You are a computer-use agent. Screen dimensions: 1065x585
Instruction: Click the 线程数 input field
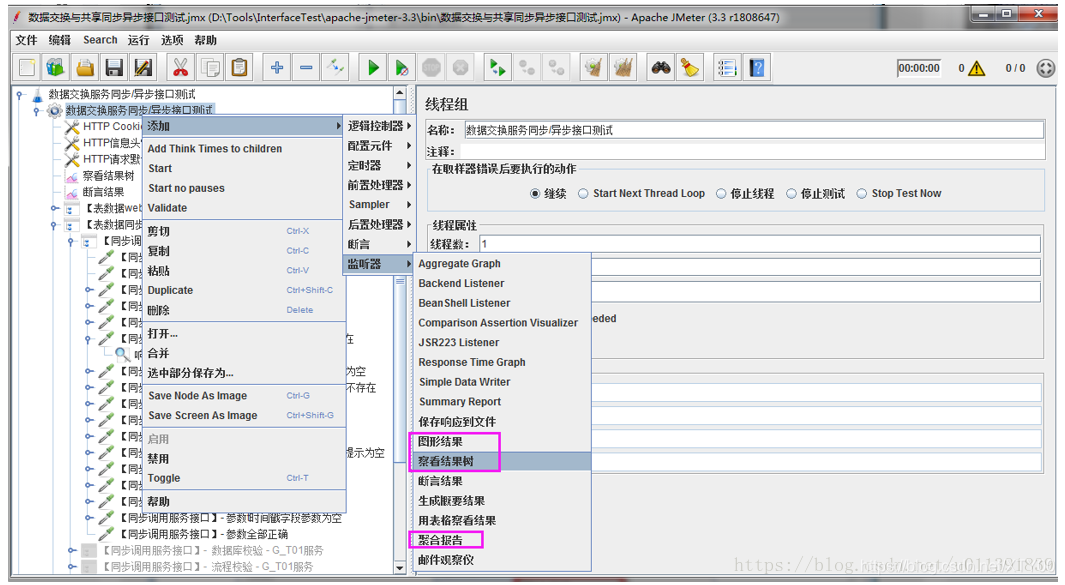pyautogui.click(x=760, y=244)
